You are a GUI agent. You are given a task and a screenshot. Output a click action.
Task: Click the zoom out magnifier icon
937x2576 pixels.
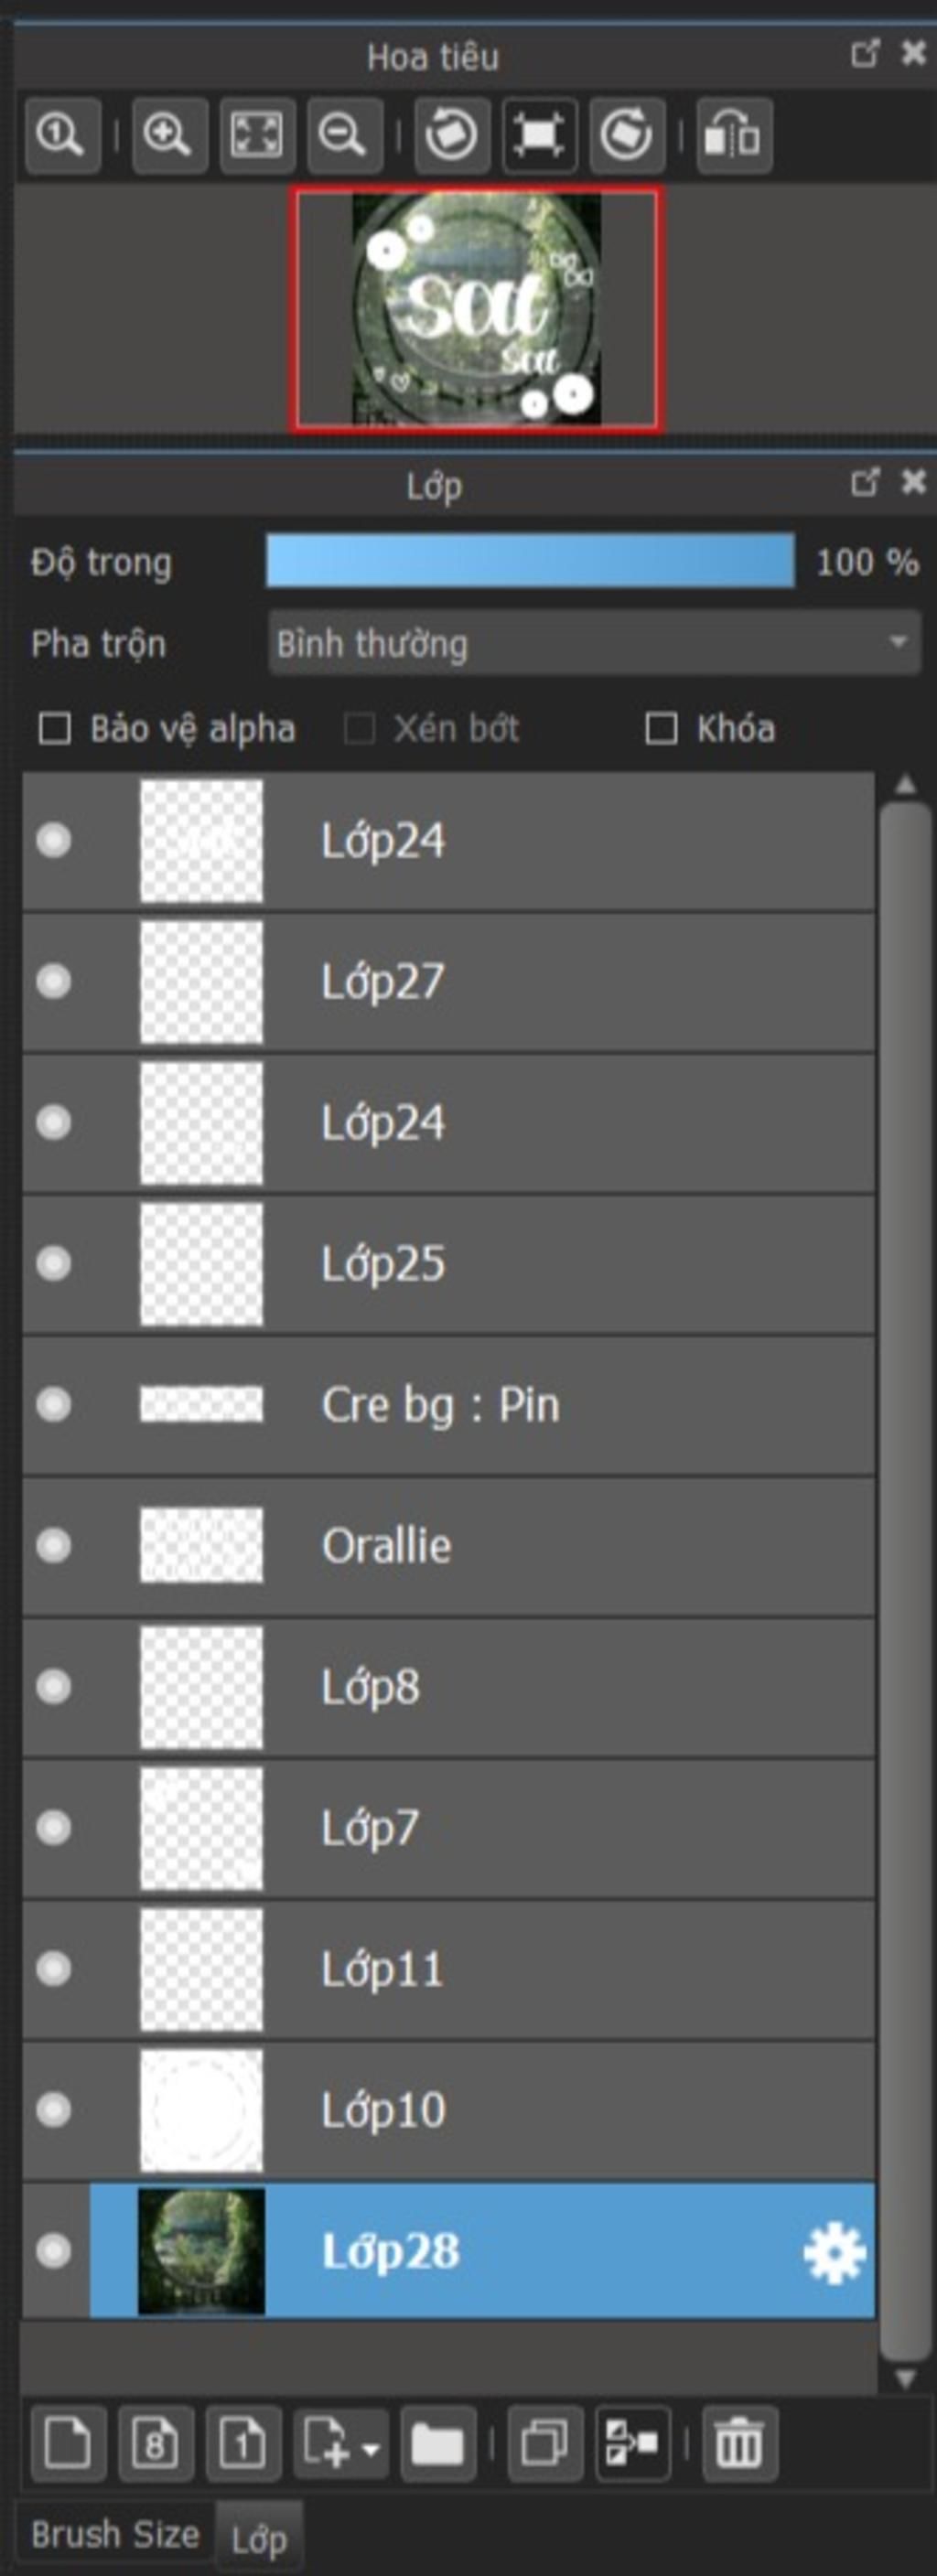(x=345, y=135)
